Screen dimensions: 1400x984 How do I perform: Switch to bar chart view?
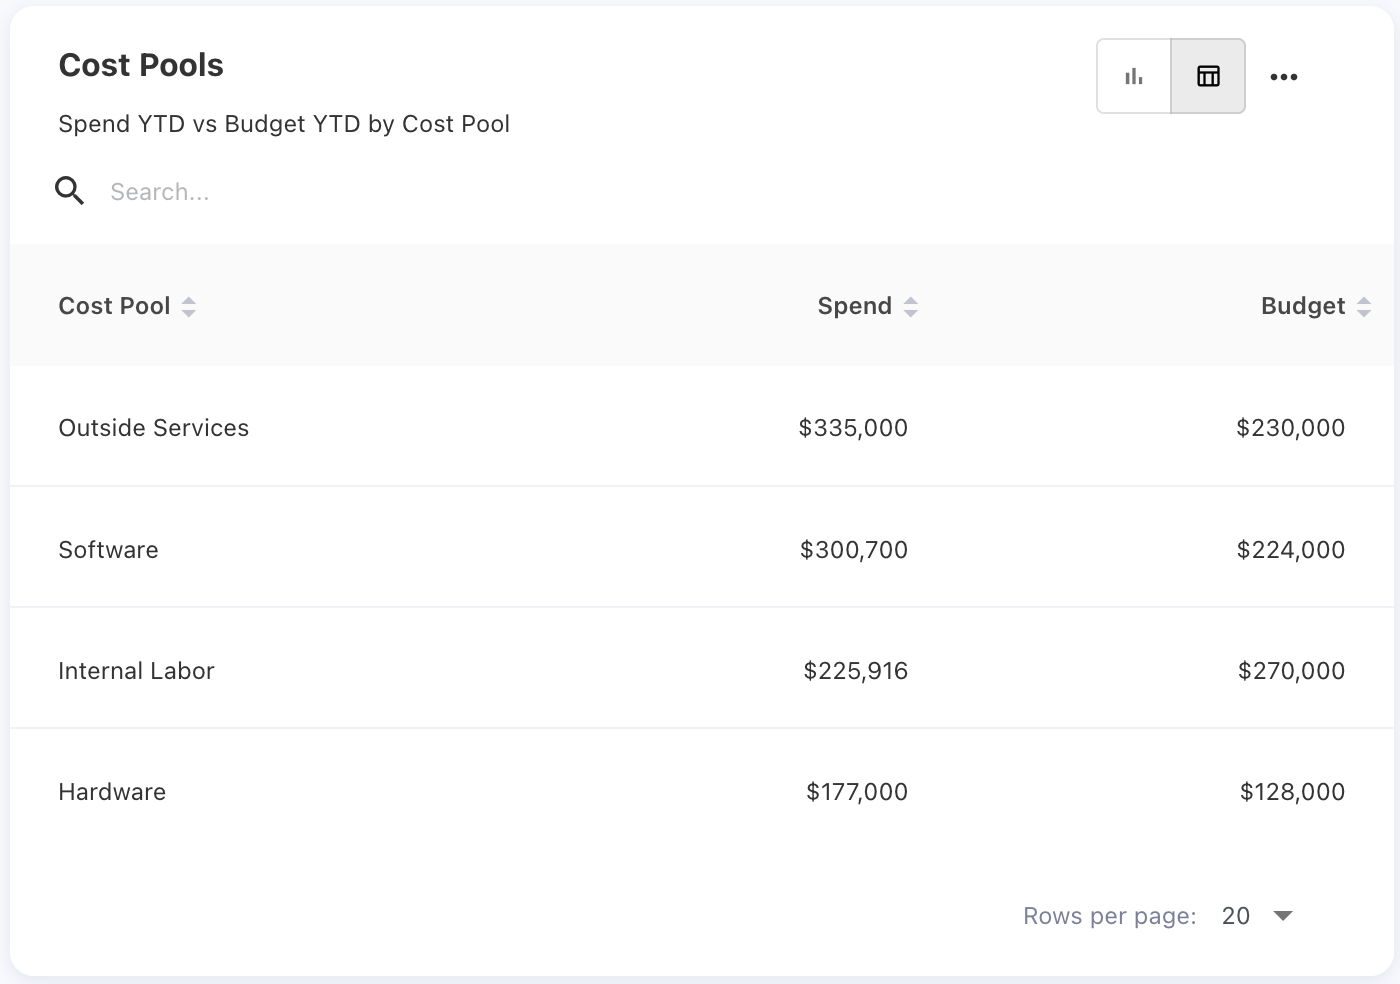point(1133,77)
